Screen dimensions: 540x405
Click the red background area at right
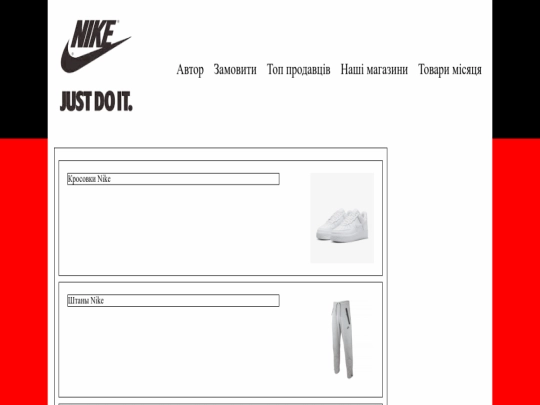point(516,271)
